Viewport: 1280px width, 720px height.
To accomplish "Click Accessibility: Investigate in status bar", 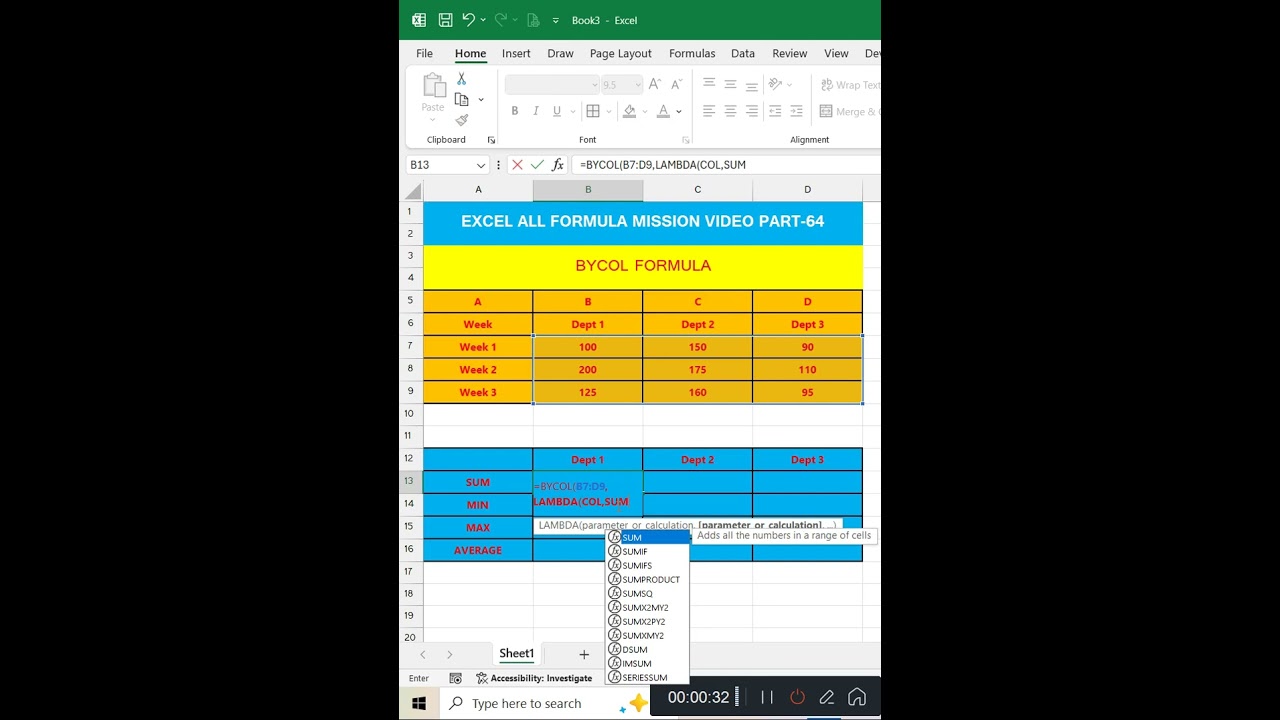I will [x=534, y=678].
